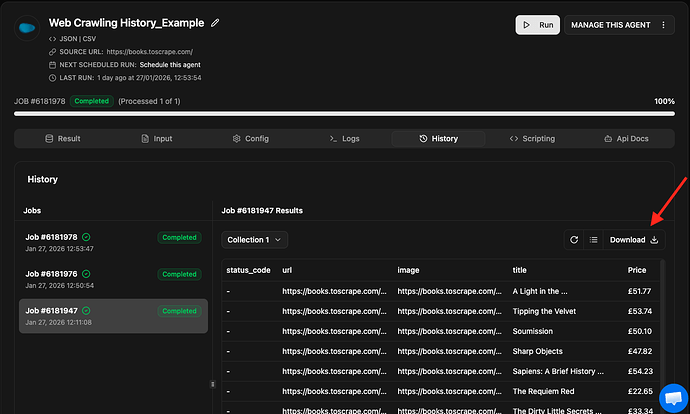Open the Collection 1 dropdown

(254, 240)
